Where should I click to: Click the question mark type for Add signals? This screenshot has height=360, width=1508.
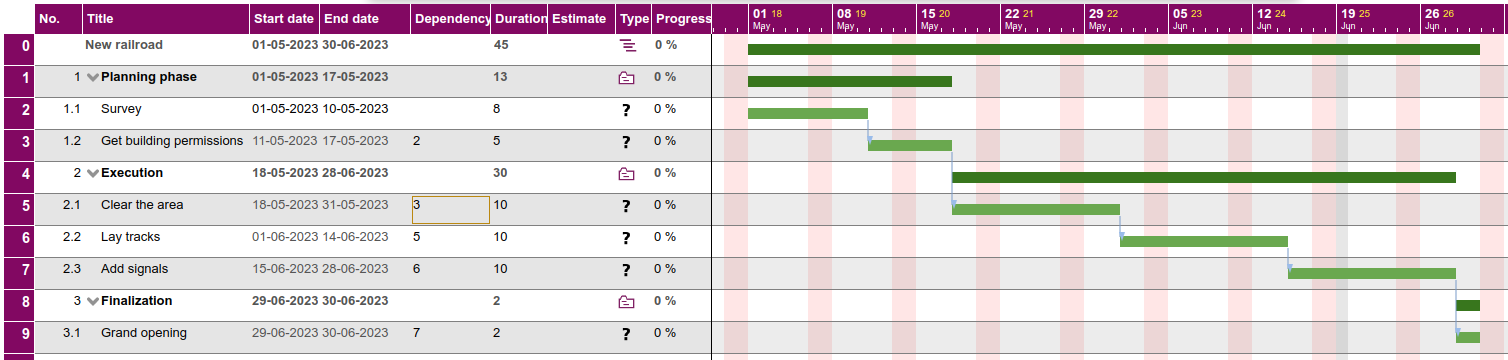pos(627,270)
